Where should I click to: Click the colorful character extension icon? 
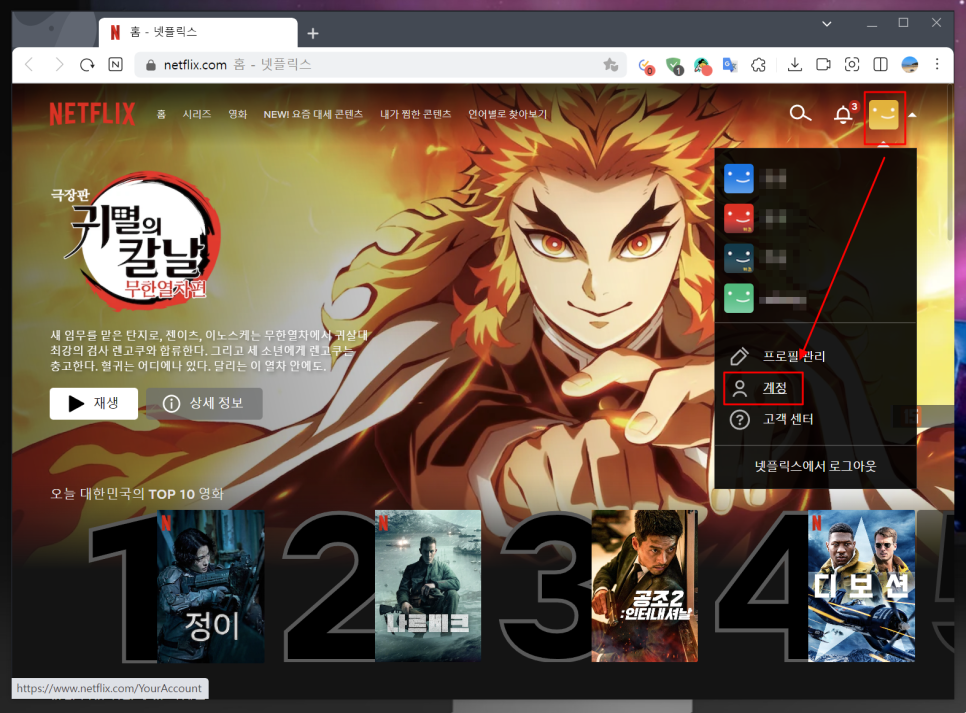pos(702,65)
